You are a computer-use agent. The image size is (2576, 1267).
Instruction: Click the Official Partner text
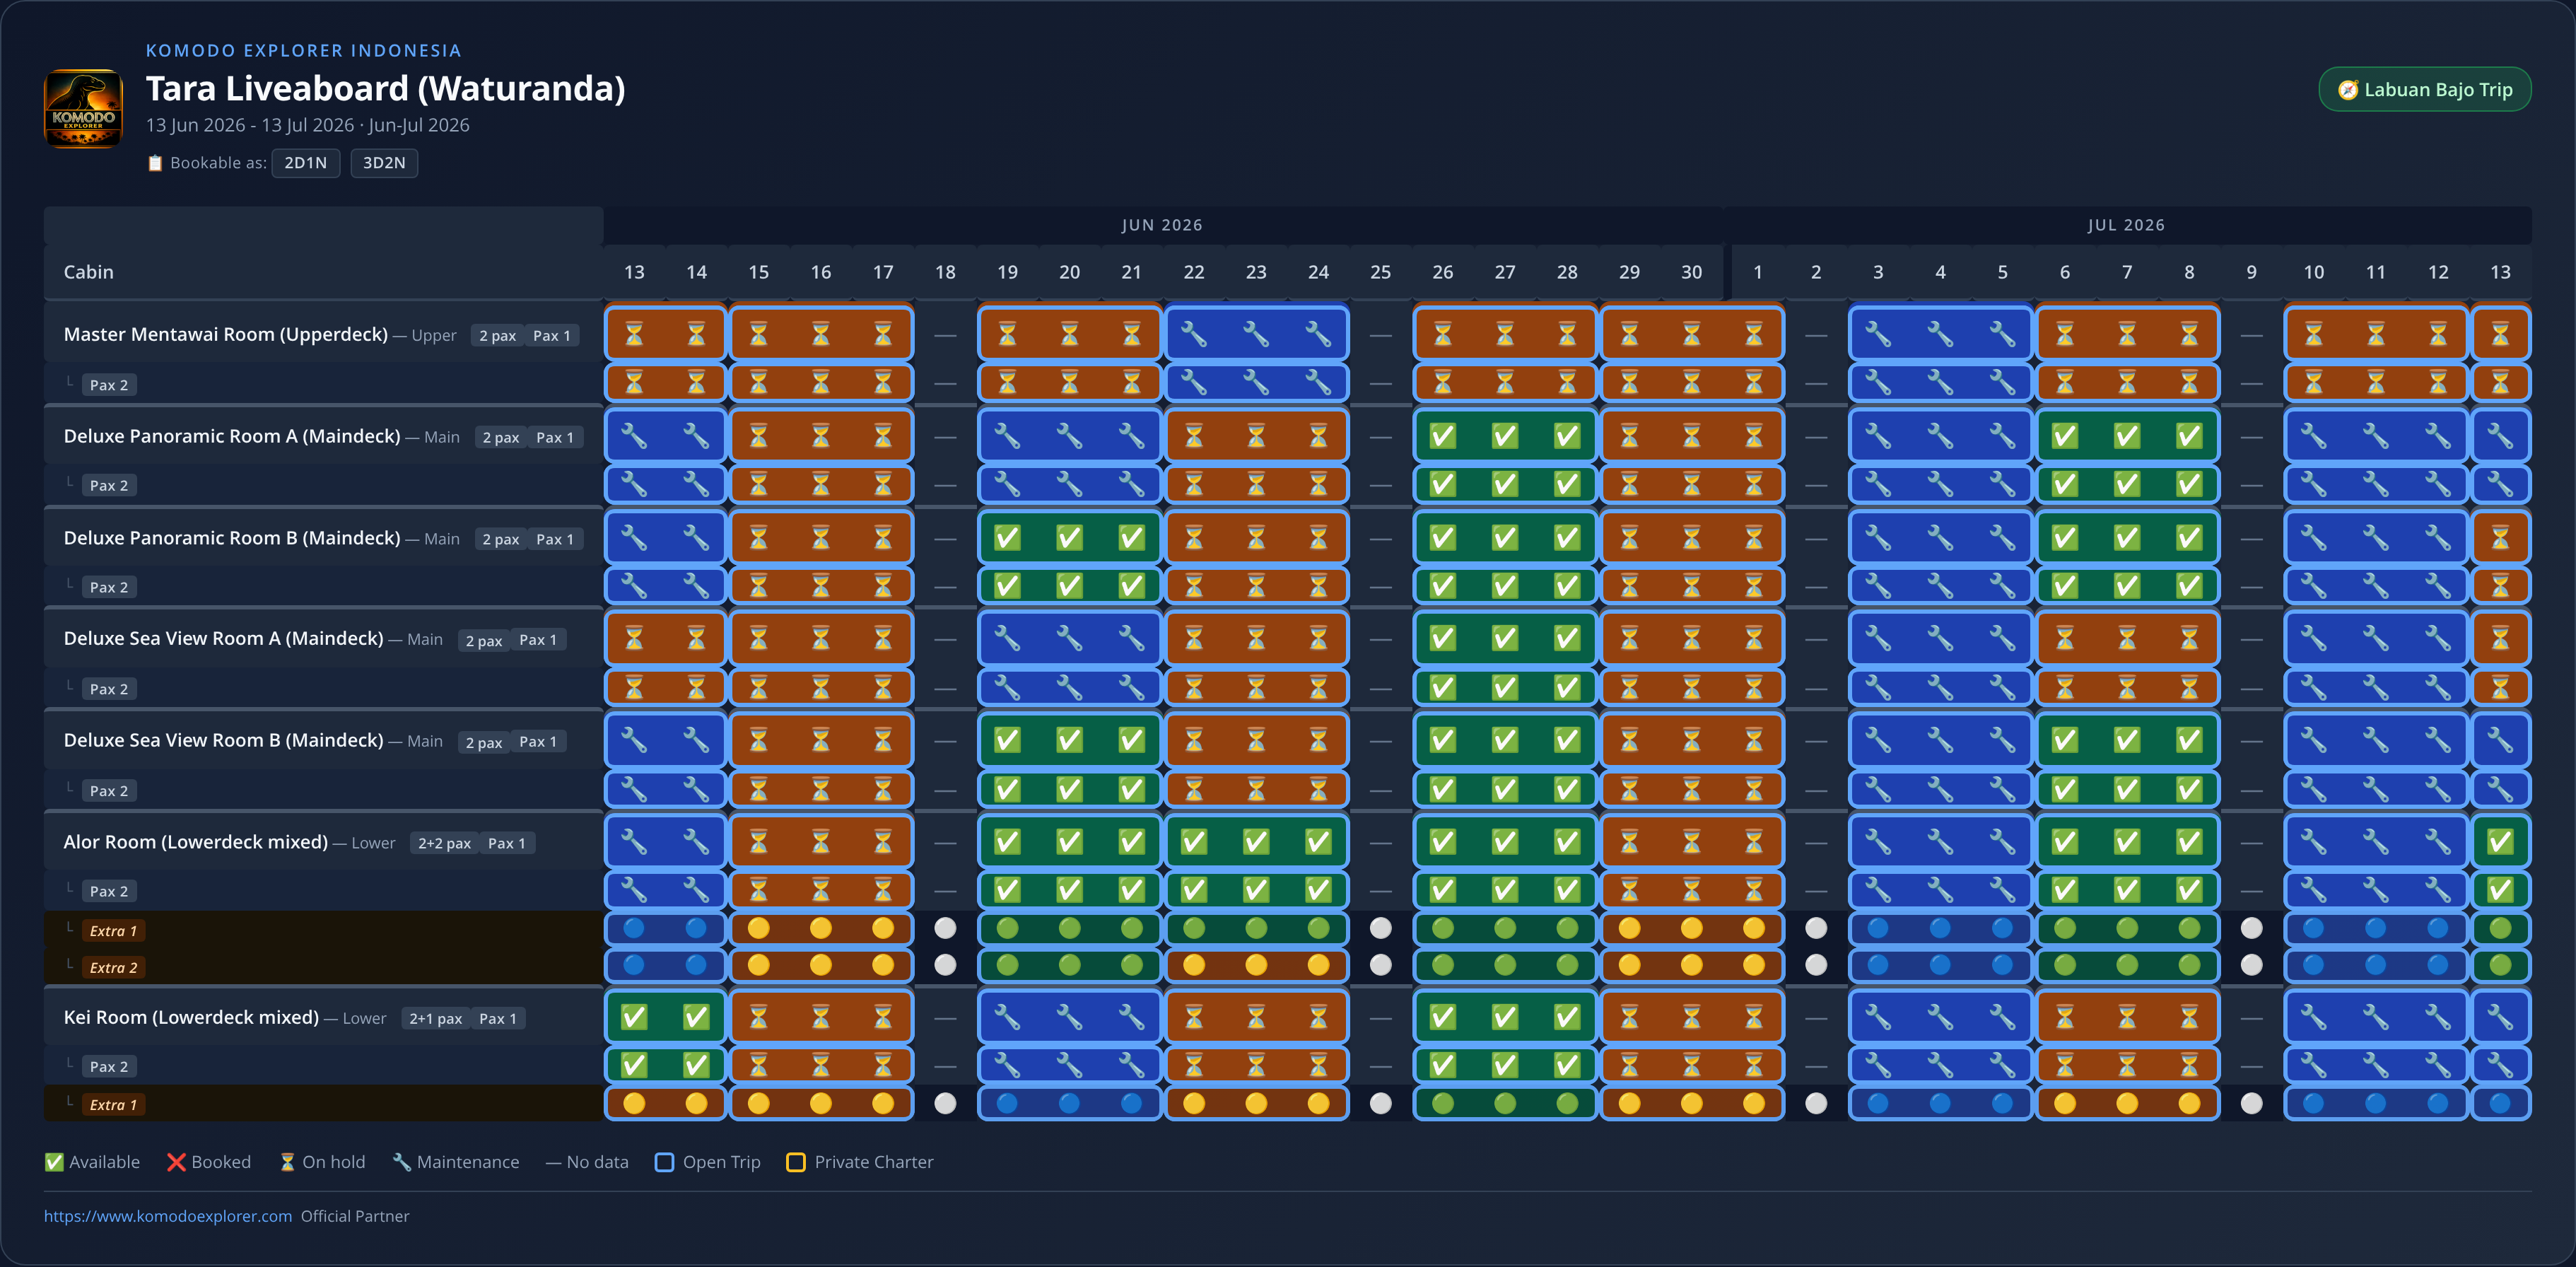pos(355,1216)
